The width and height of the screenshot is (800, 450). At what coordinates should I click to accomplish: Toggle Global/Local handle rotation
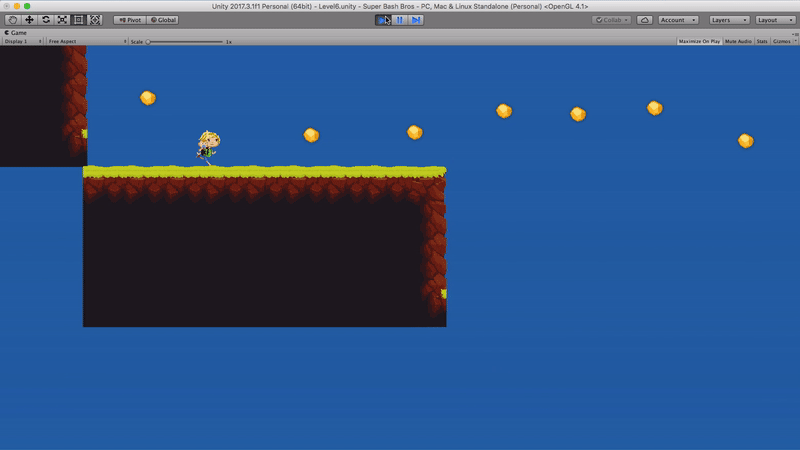[x=163, y=20]
